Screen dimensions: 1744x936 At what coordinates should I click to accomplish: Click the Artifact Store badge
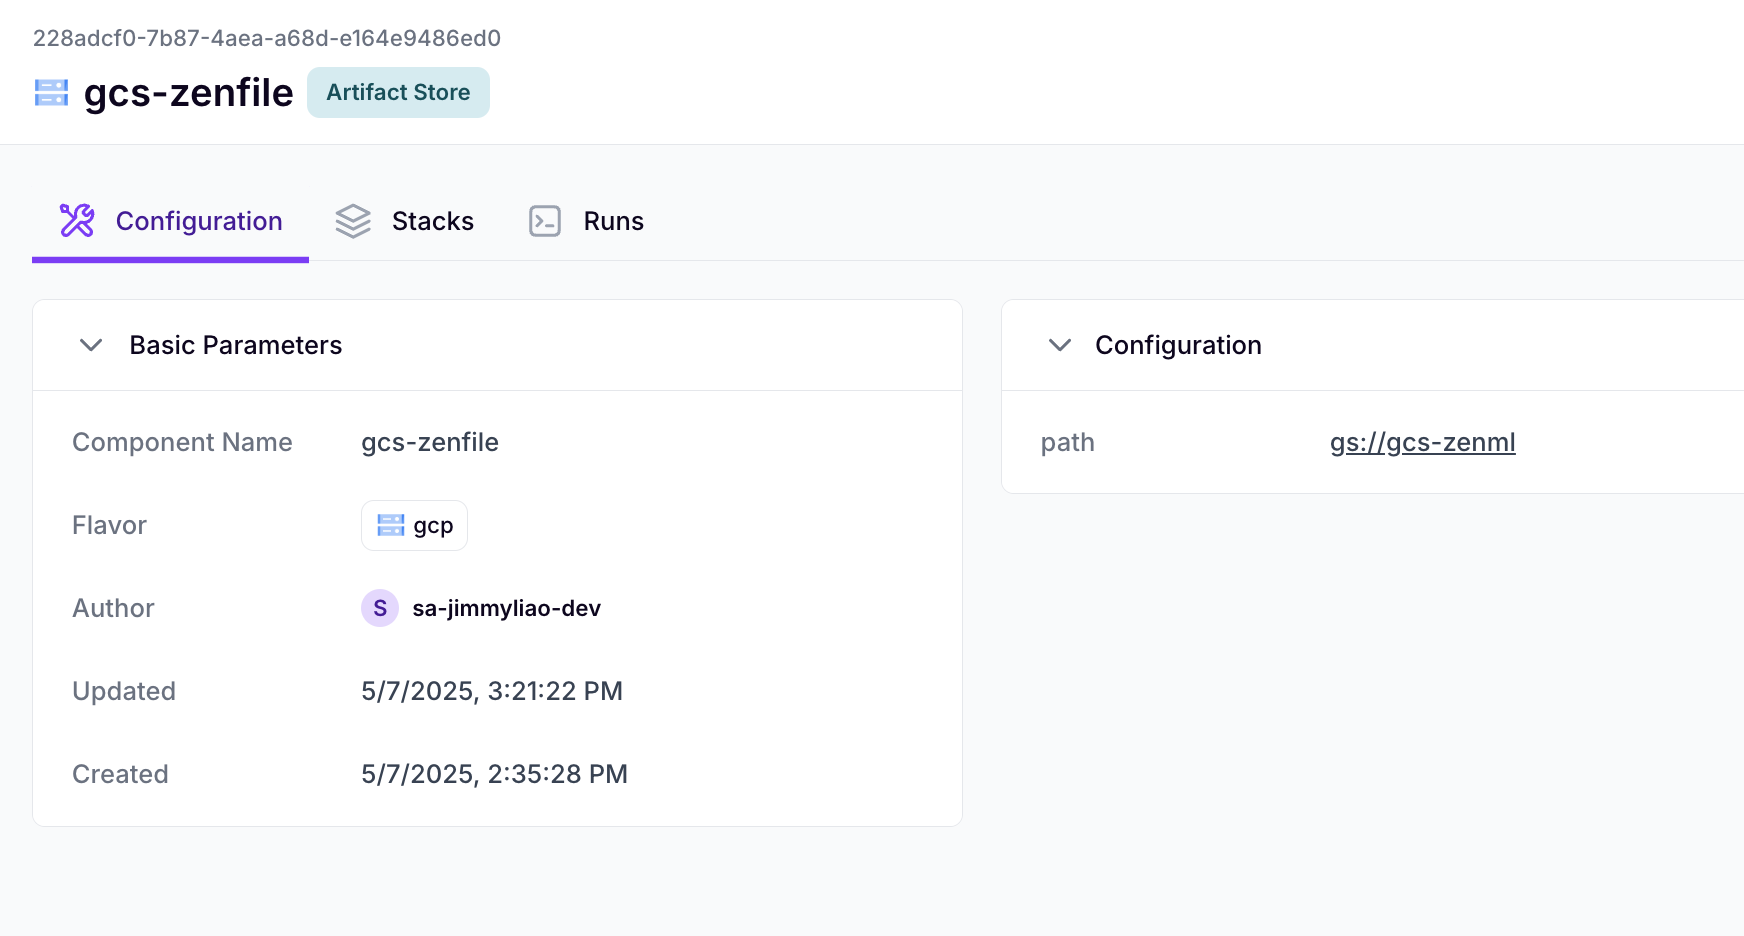(x=398, y=93)
